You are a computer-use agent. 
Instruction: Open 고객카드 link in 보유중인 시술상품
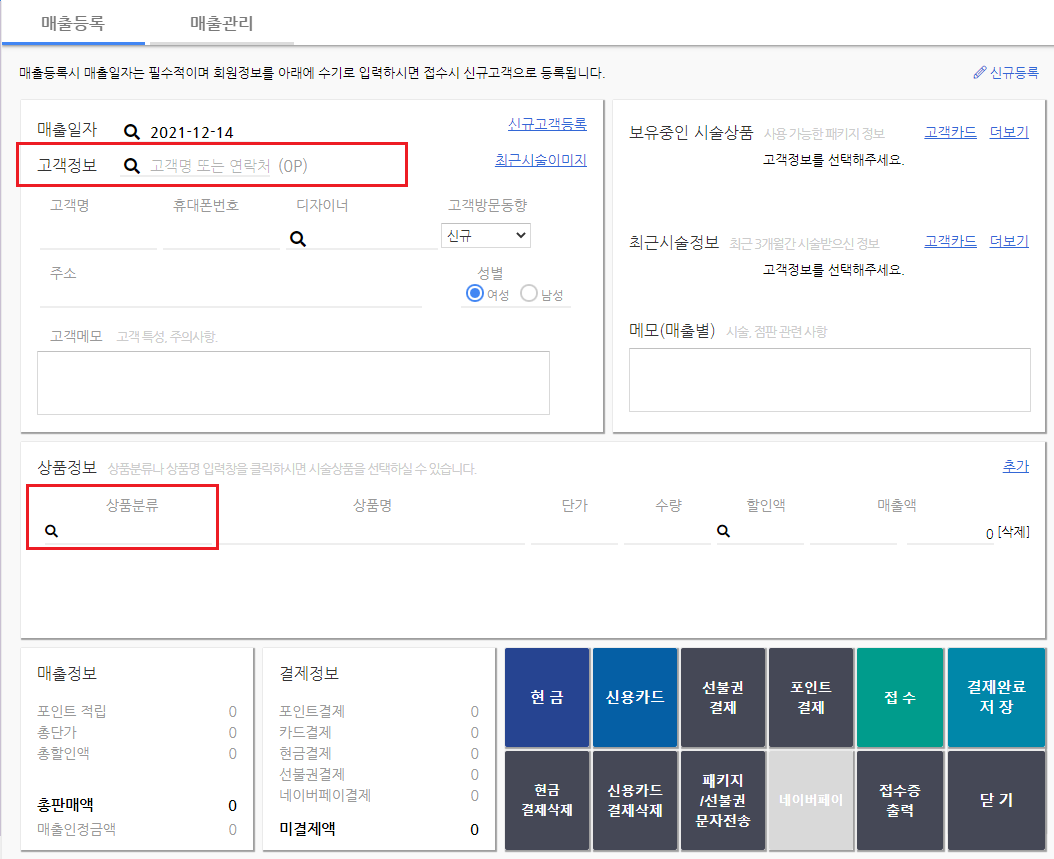pos(950,132)
